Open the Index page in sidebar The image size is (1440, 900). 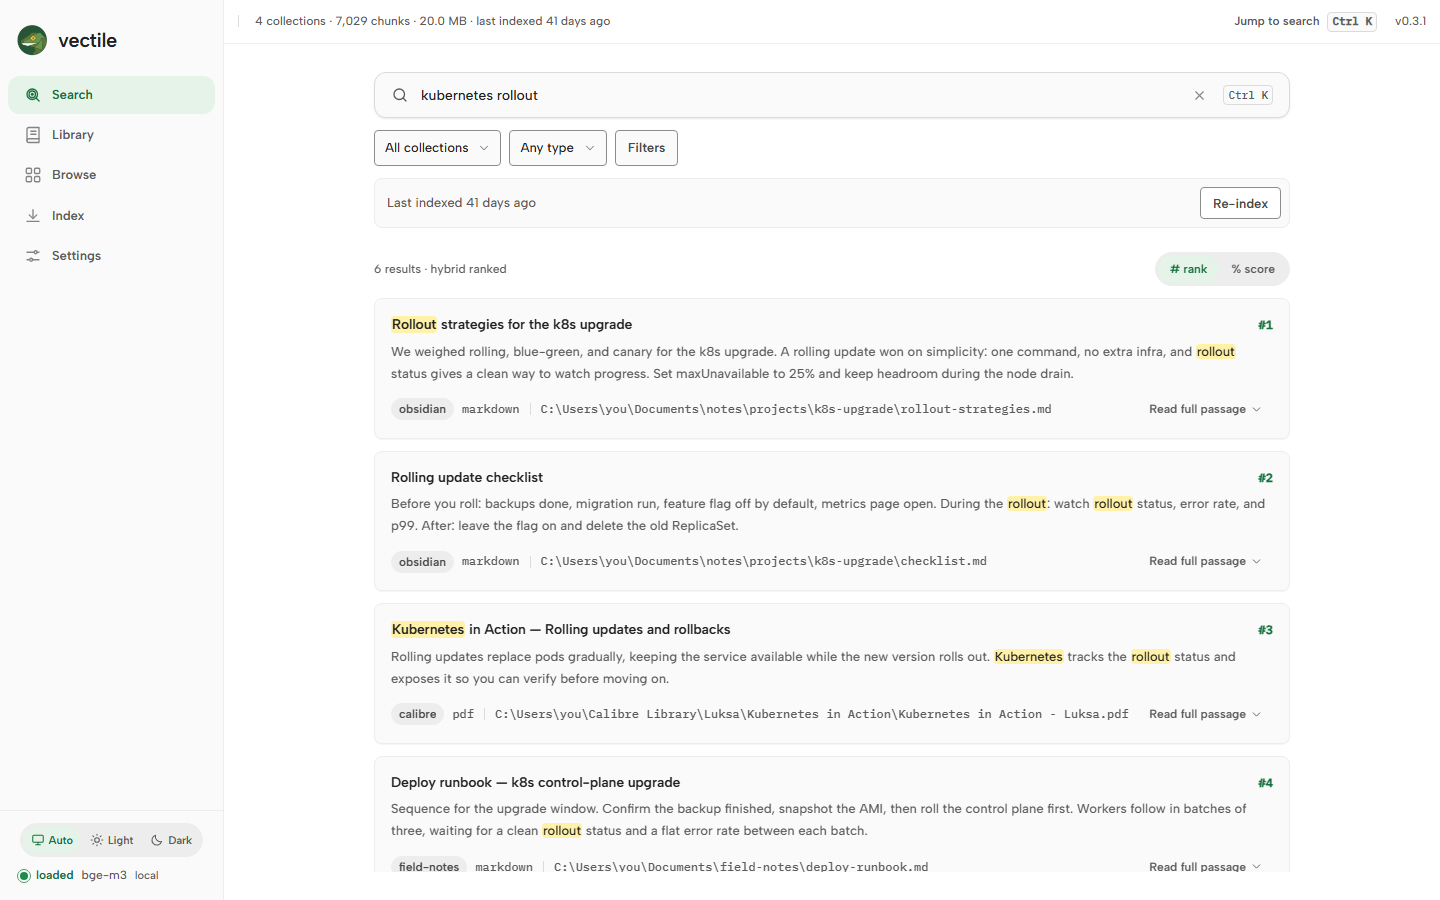[111, 215]
